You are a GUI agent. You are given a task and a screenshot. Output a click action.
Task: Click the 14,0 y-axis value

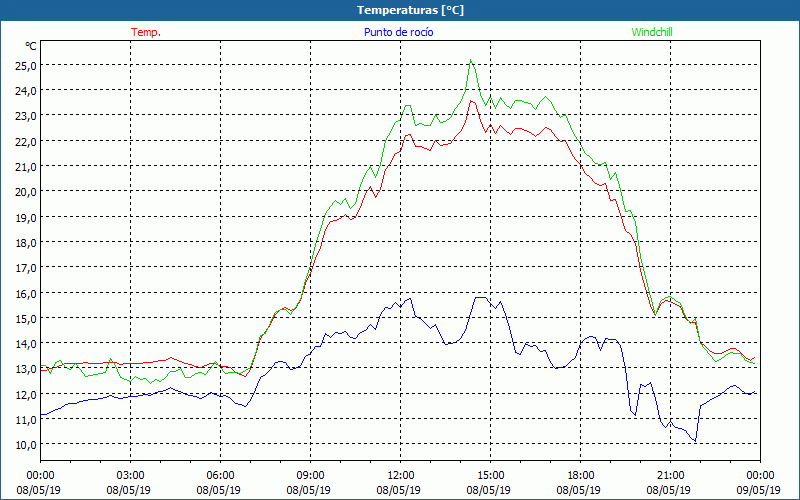[26, 344]
